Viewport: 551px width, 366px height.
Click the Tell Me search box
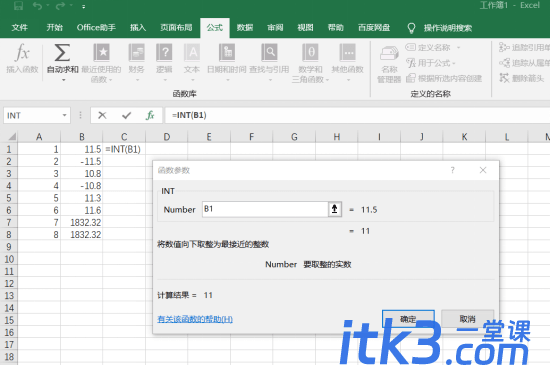448,28
